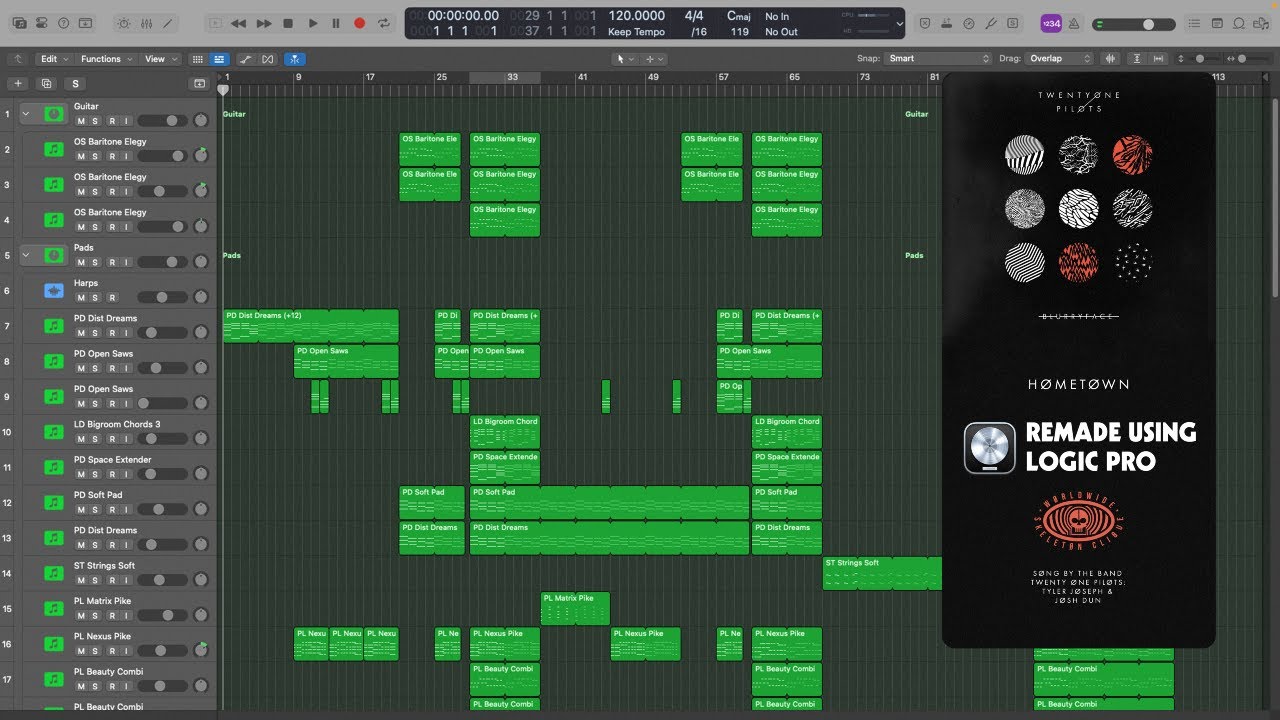Open the LCD display mode dropdown arrow
The width and height of the screenshot is (1280, 720).
click(x=899, y=23)
